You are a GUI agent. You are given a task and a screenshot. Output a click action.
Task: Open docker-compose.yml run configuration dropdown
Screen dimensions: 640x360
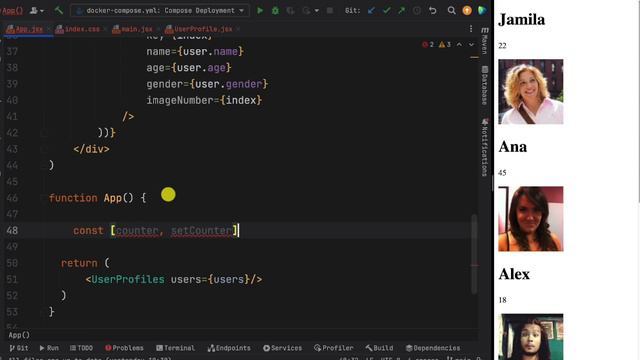[x=160, y=10]
